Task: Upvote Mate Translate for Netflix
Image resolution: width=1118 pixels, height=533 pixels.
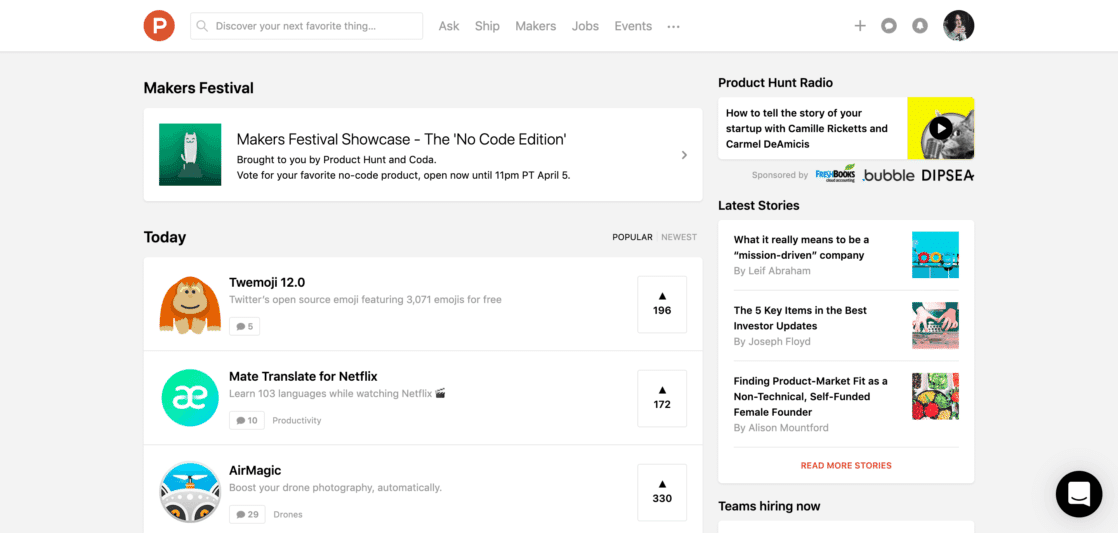Action: [x=662, y=398]
